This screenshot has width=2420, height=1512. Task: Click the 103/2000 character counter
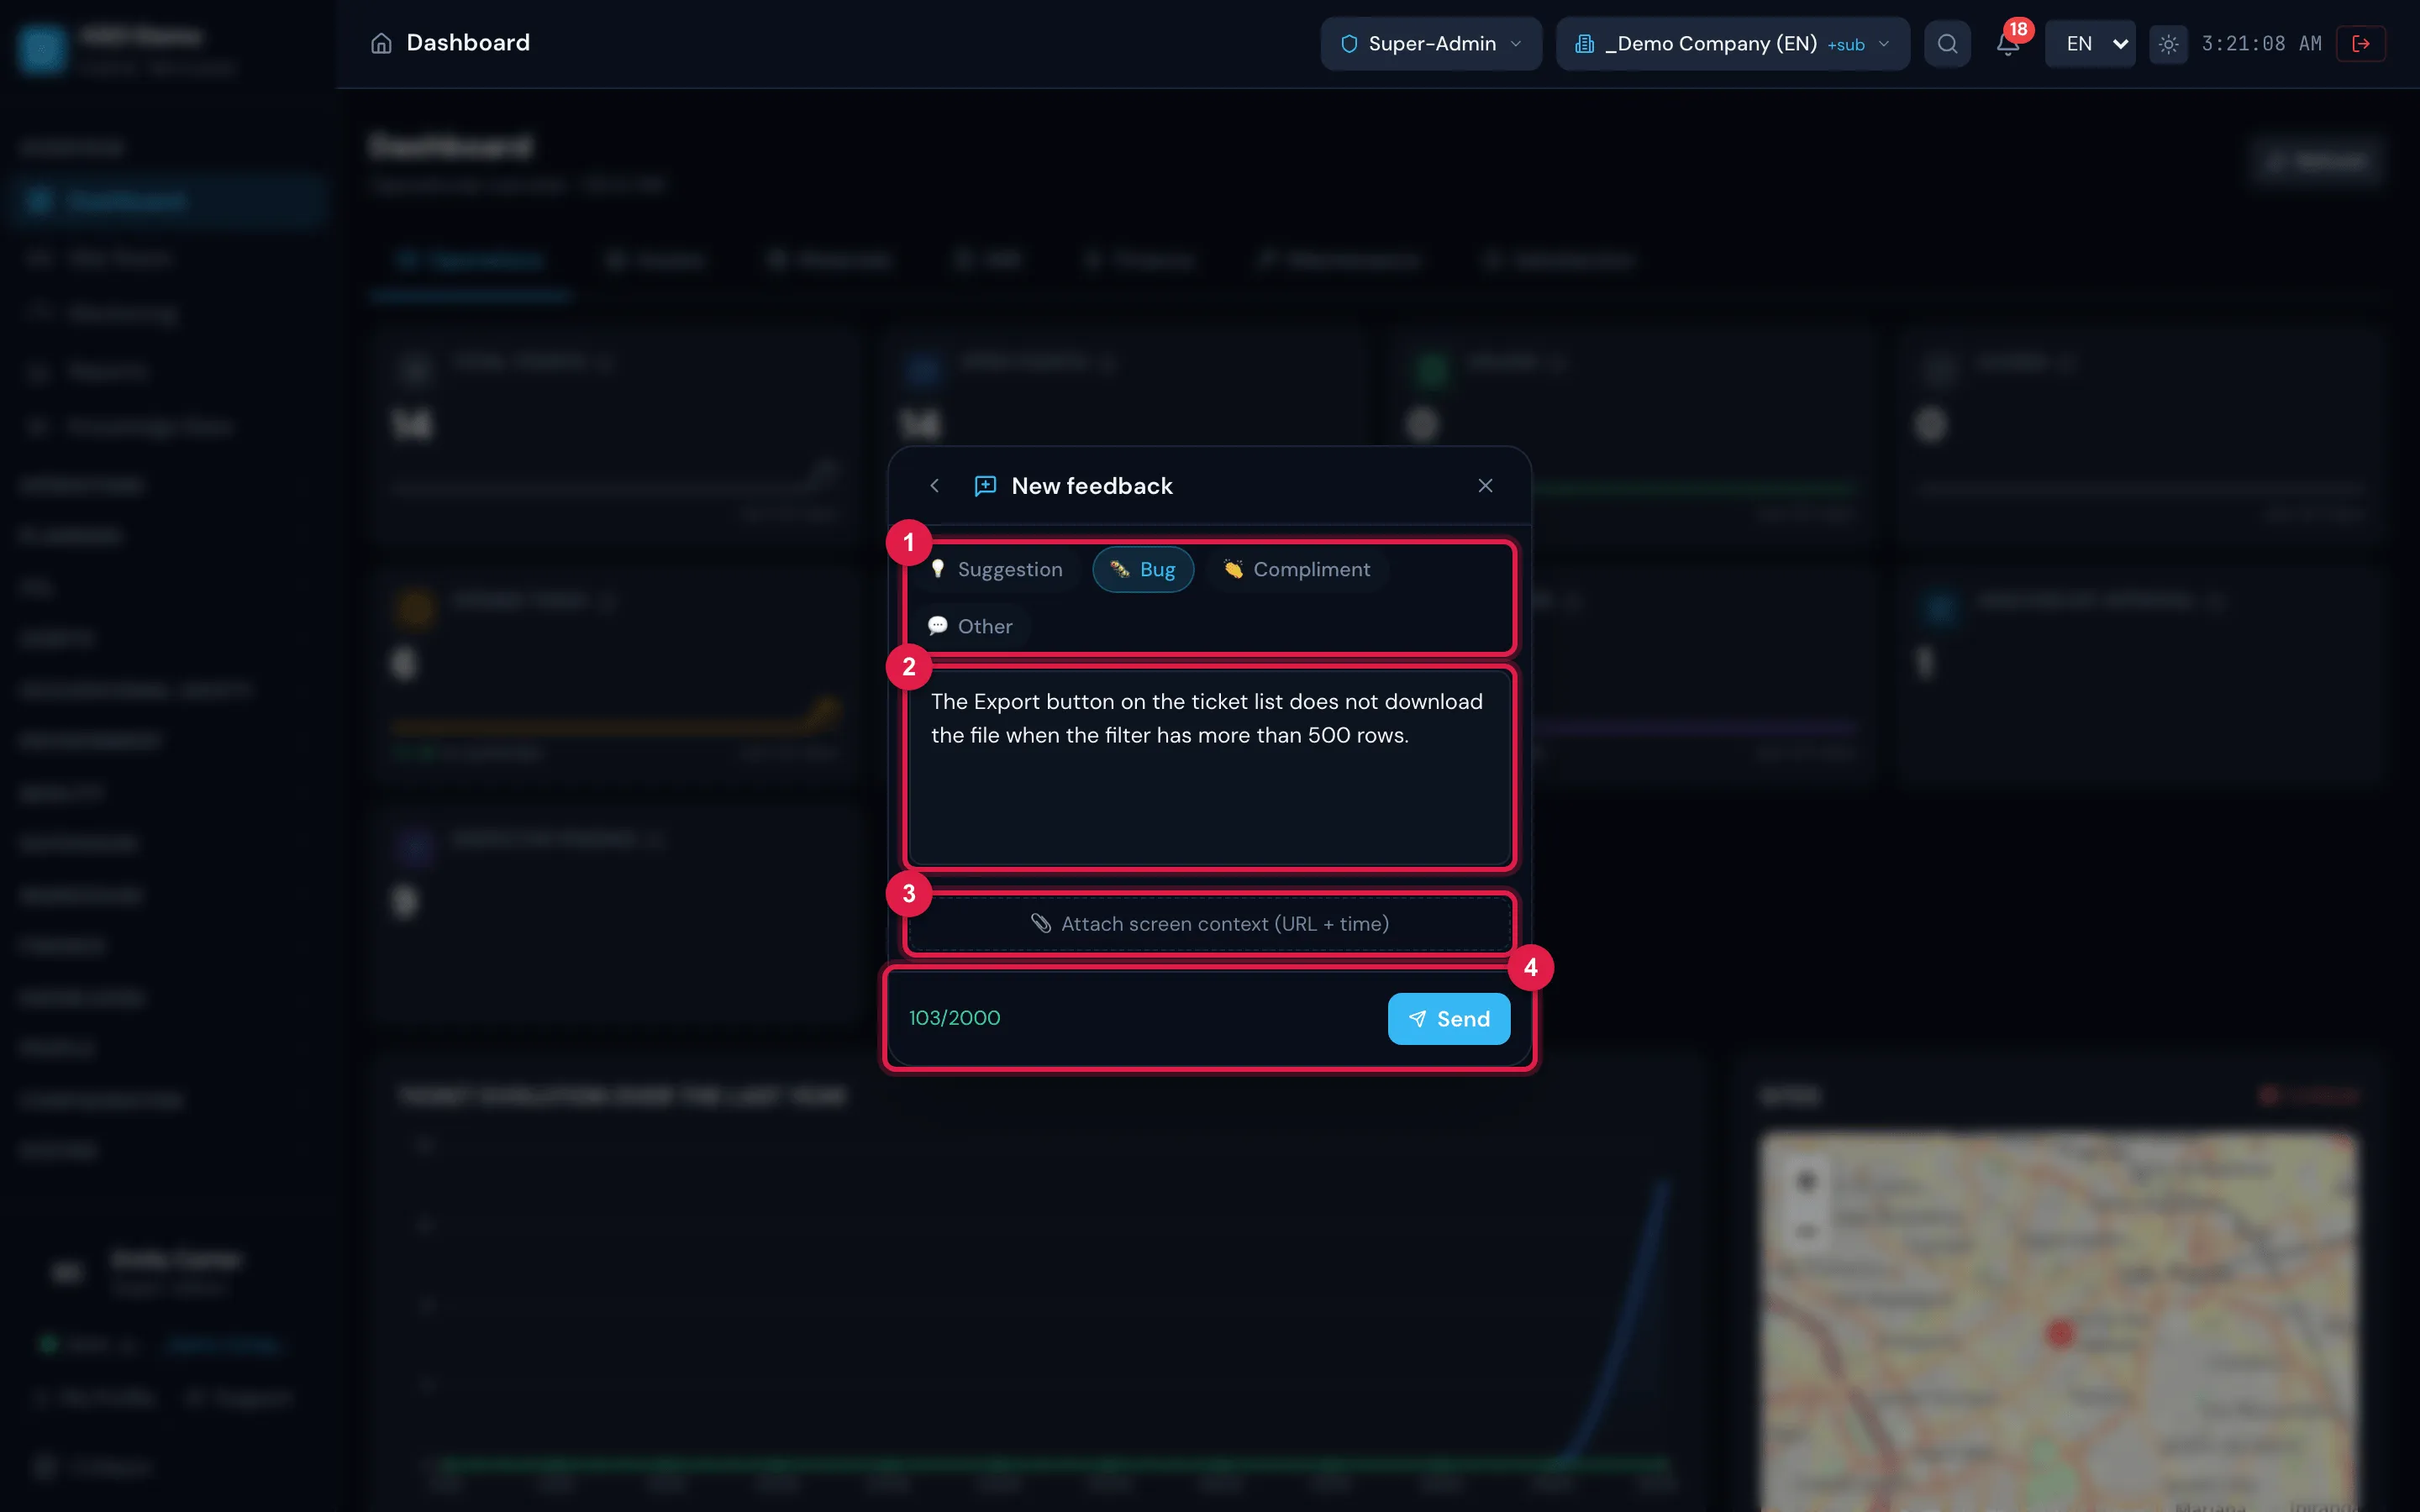[954, 1018]
